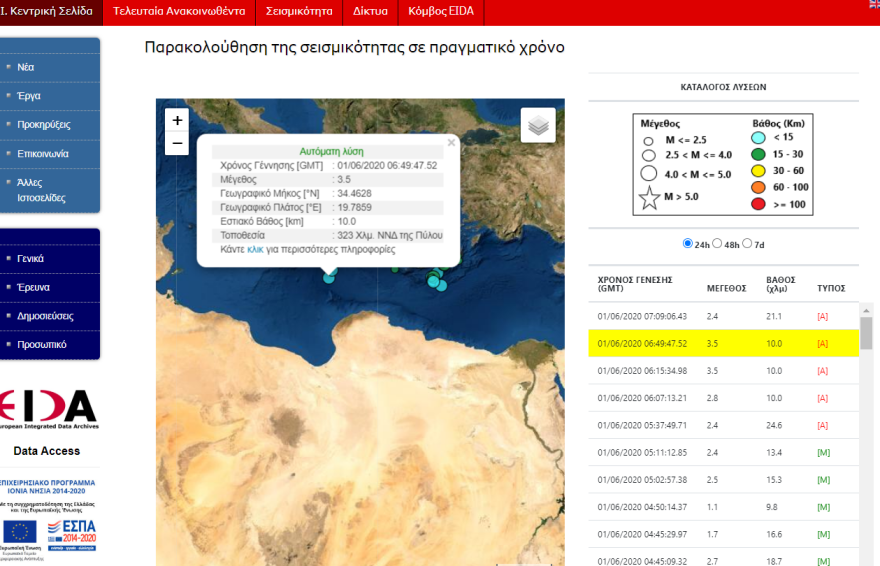The width and height of the screenshot is (880, 566).
Task: Select the 01/06/2020 04:50:14.37 event row
Action: tap(723, 507)
